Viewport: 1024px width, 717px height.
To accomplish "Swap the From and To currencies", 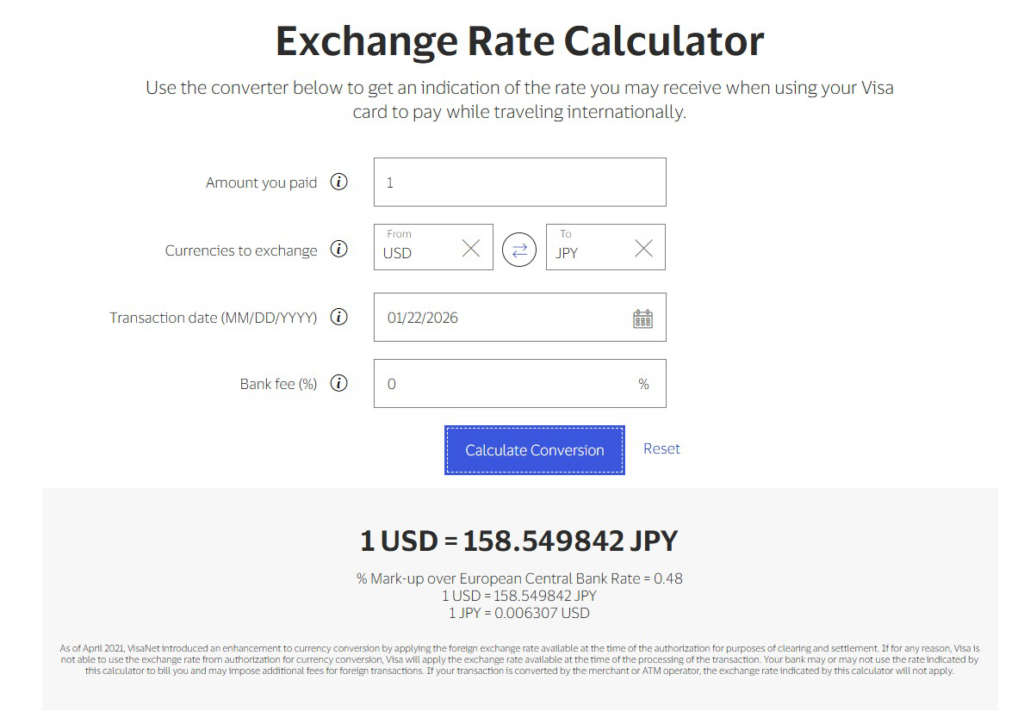I will (x=519, y=250).
